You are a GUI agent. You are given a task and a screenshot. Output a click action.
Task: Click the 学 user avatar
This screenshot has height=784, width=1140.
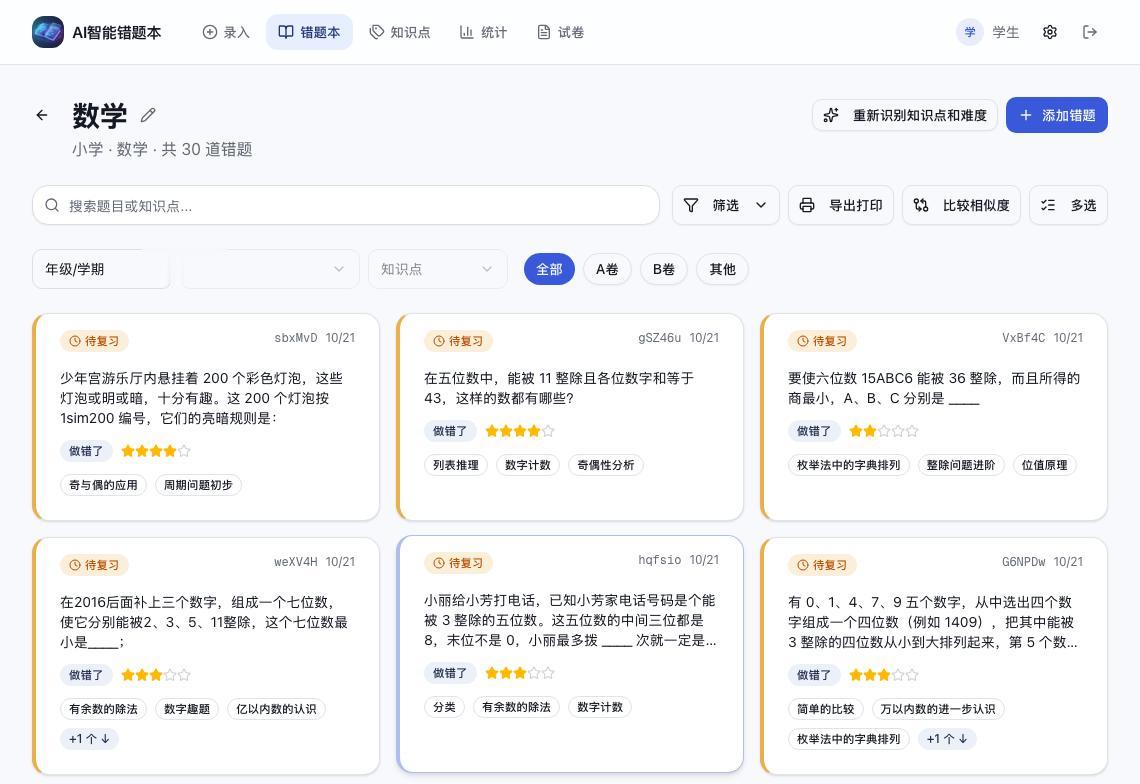(x=969, y=32)
